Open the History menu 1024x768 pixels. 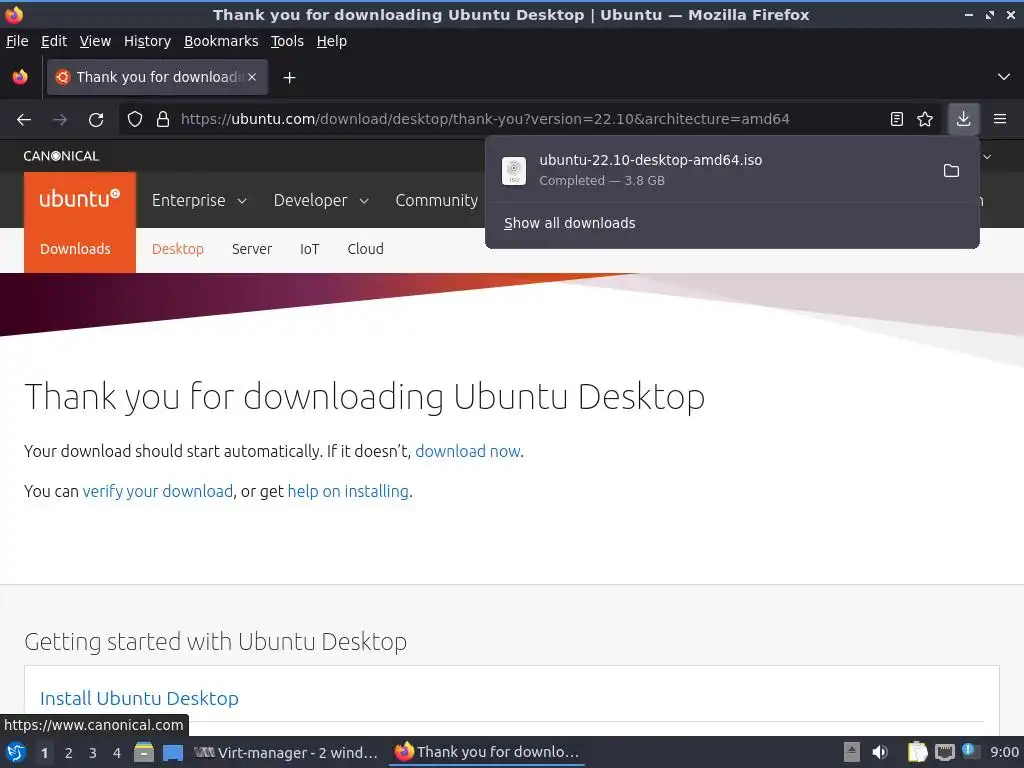click(x=147, y=41)
